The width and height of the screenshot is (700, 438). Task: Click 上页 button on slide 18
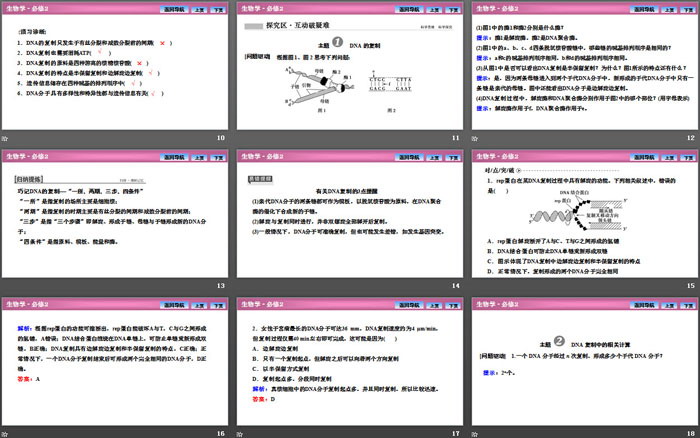(x=669, y=305)
